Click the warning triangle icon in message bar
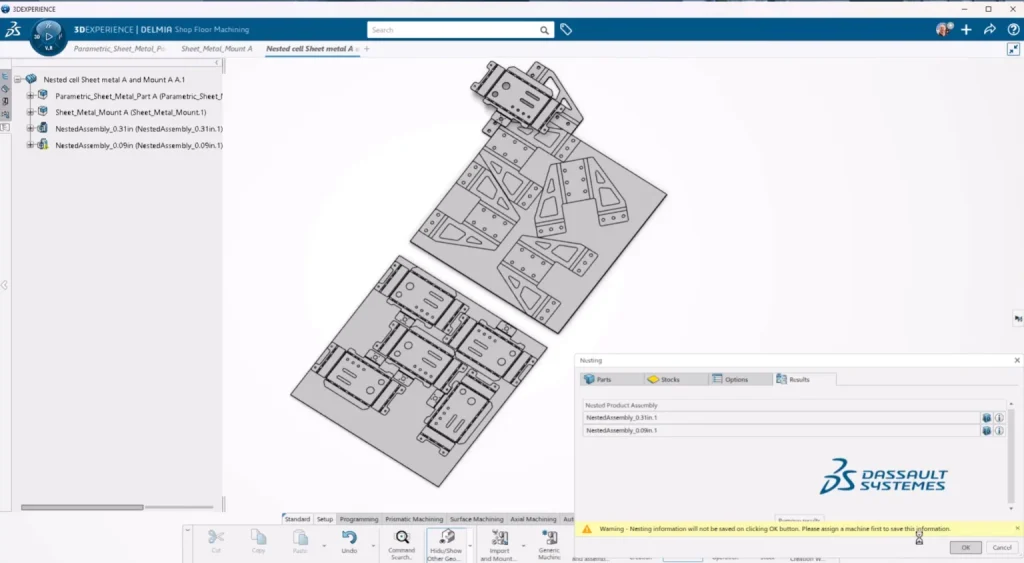The image size is (1024, 563). 586,529
